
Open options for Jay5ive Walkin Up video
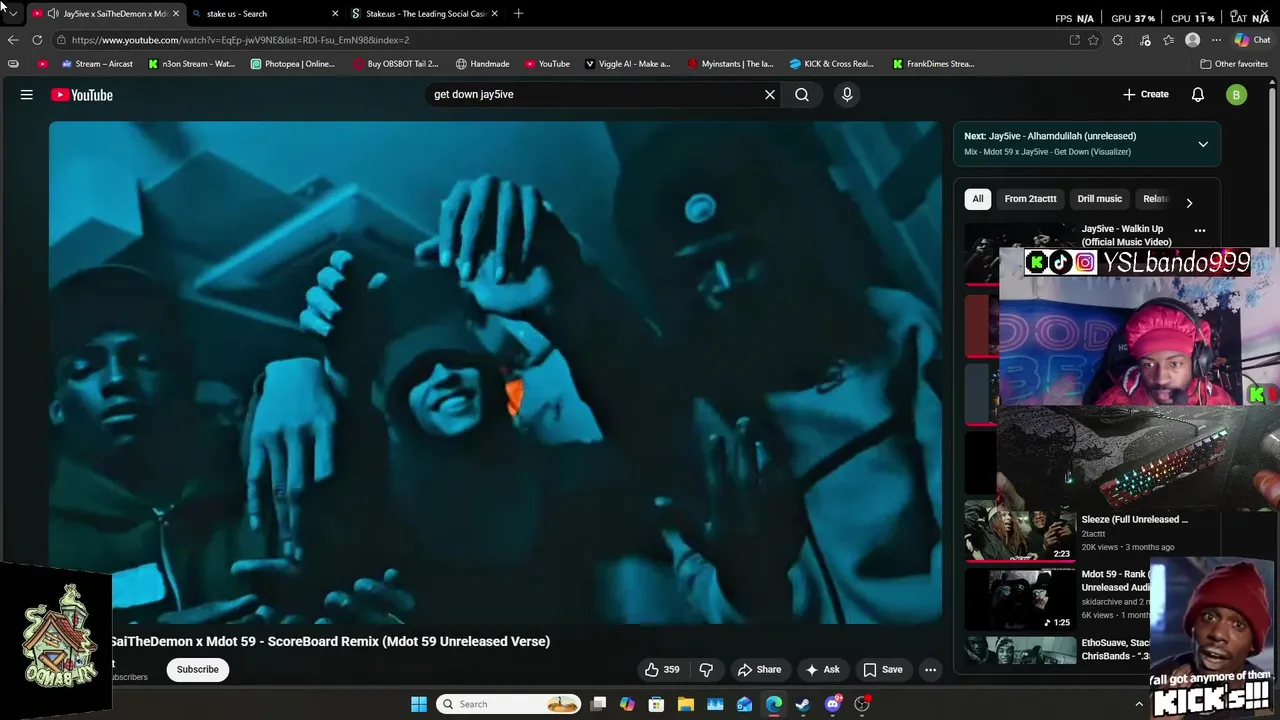pyautogui.click(x=1200, y=231)
